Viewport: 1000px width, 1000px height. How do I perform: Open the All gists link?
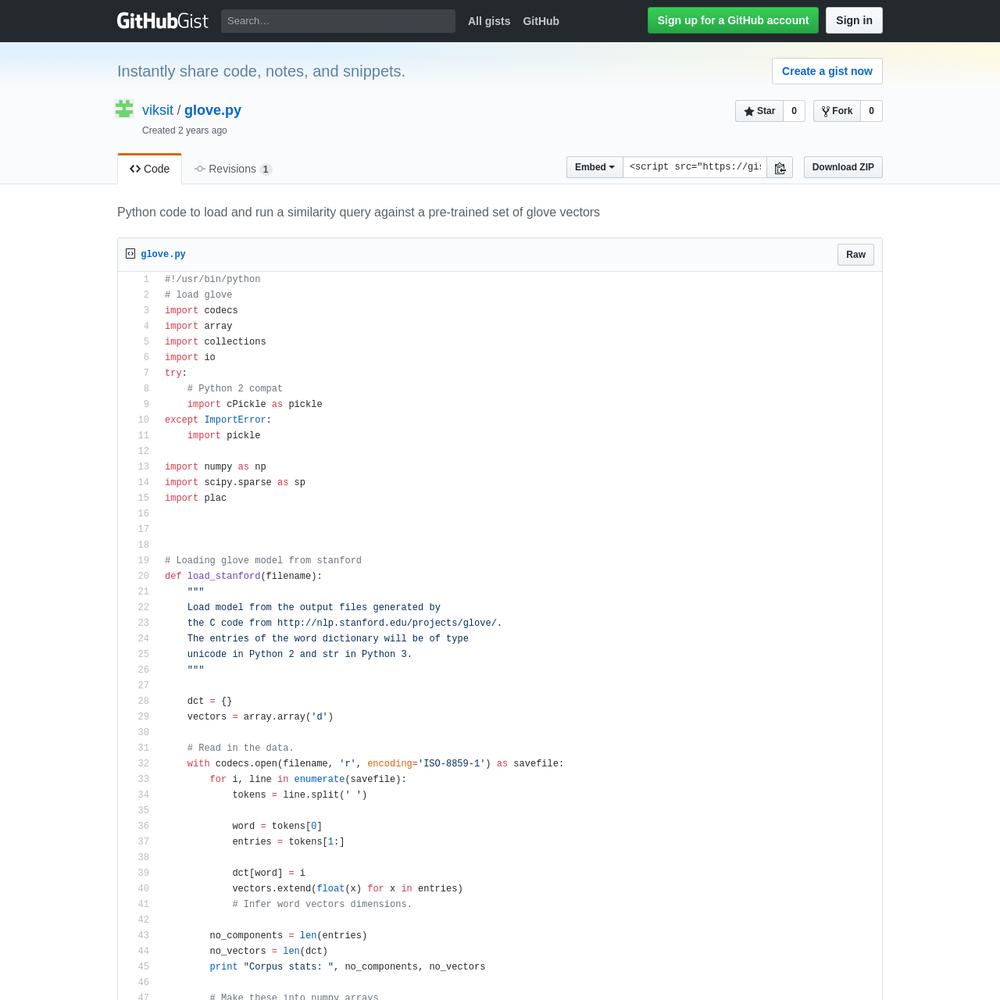pyautogui.click(x=489, y=21)
